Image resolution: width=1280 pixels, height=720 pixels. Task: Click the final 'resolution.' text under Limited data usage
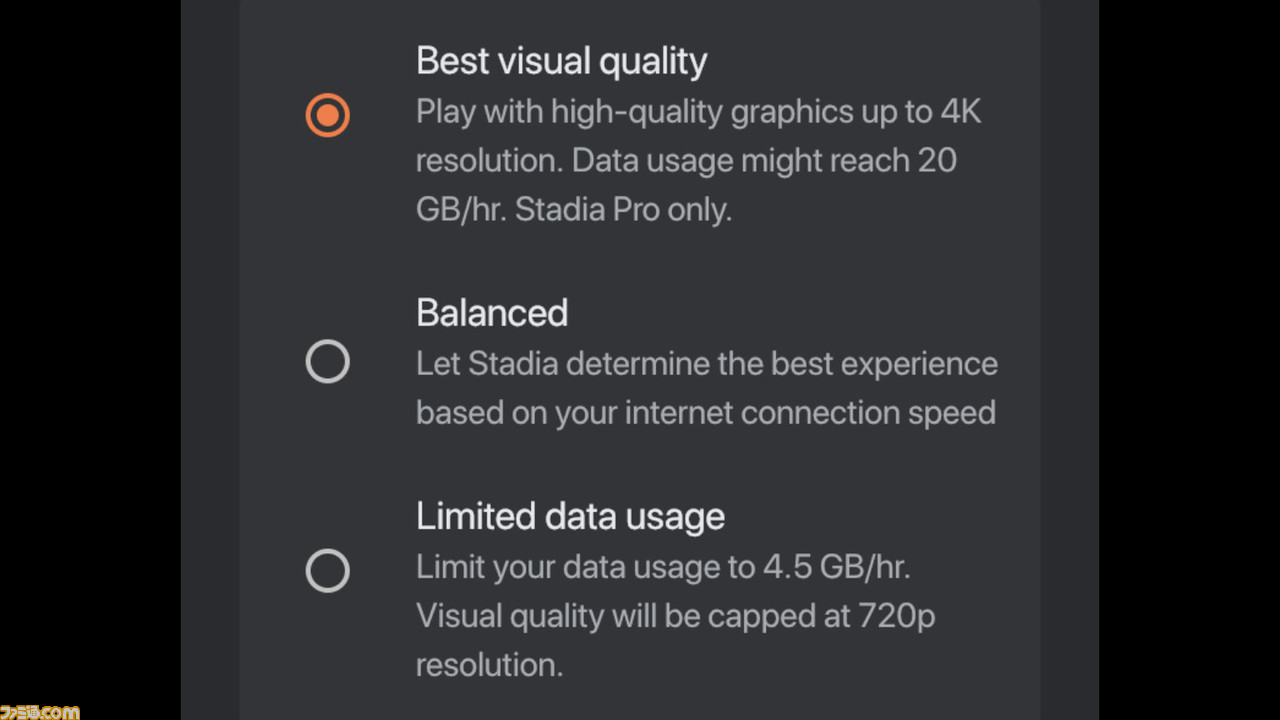pos(489,666)
